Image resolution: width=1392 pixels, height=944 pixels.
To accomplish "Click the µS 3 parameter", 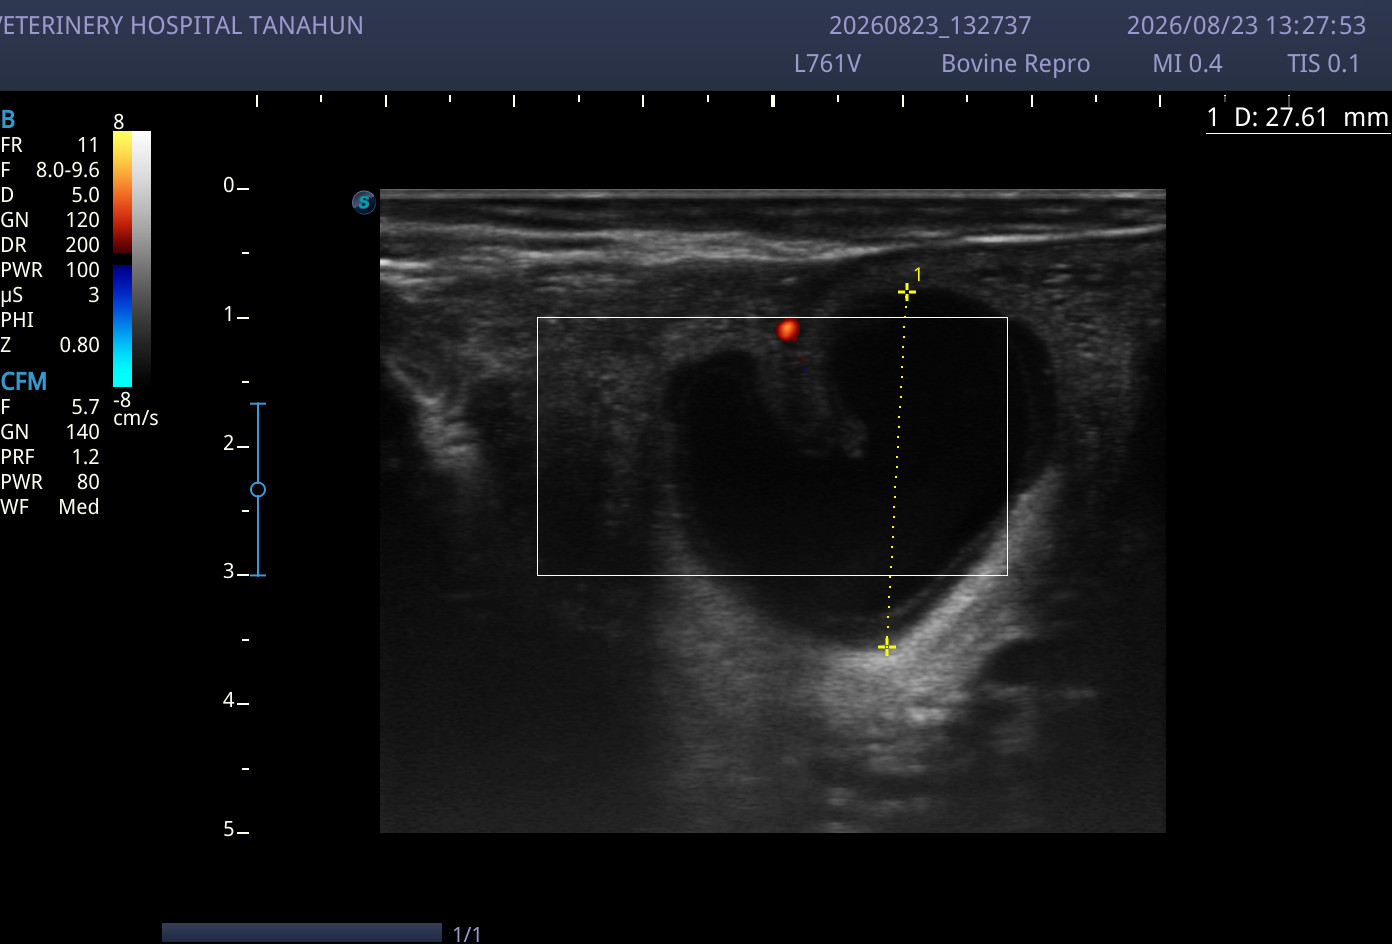I will click(50, 295).
